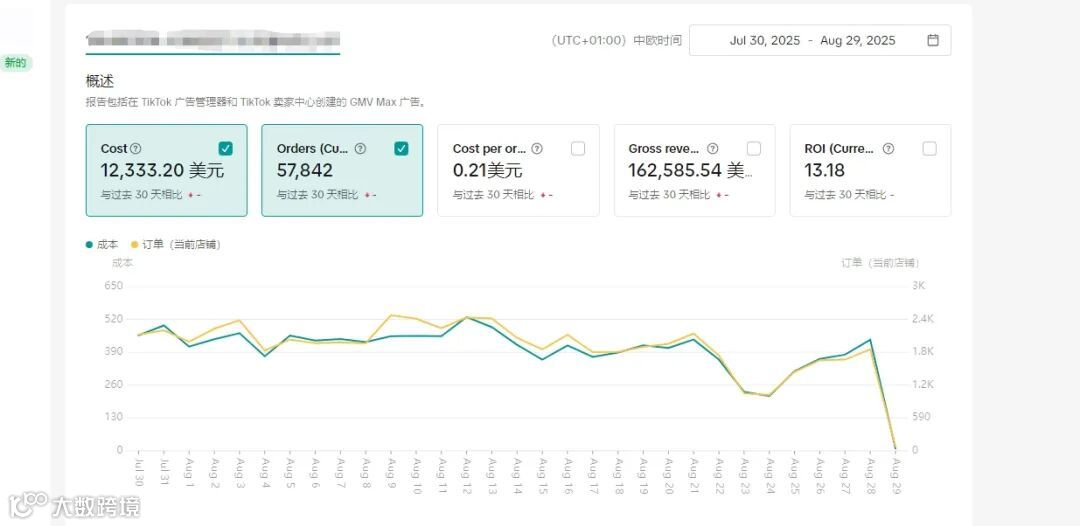This screenshot has height=526, width=1080.
Task: Click the Gross revenue help icon
Action: point(713,149)
